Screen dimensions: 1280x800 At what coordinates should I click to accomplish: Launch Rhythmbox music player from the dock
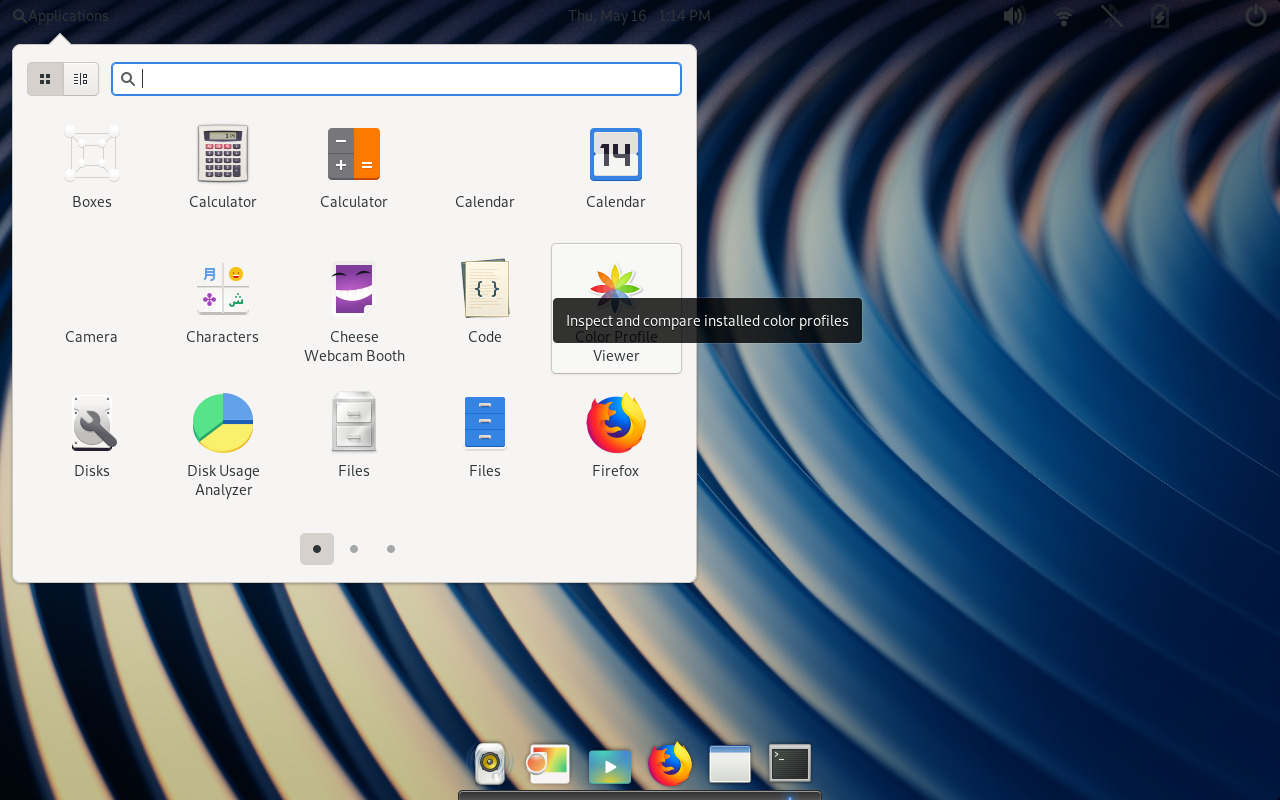(x=490, y=763)
